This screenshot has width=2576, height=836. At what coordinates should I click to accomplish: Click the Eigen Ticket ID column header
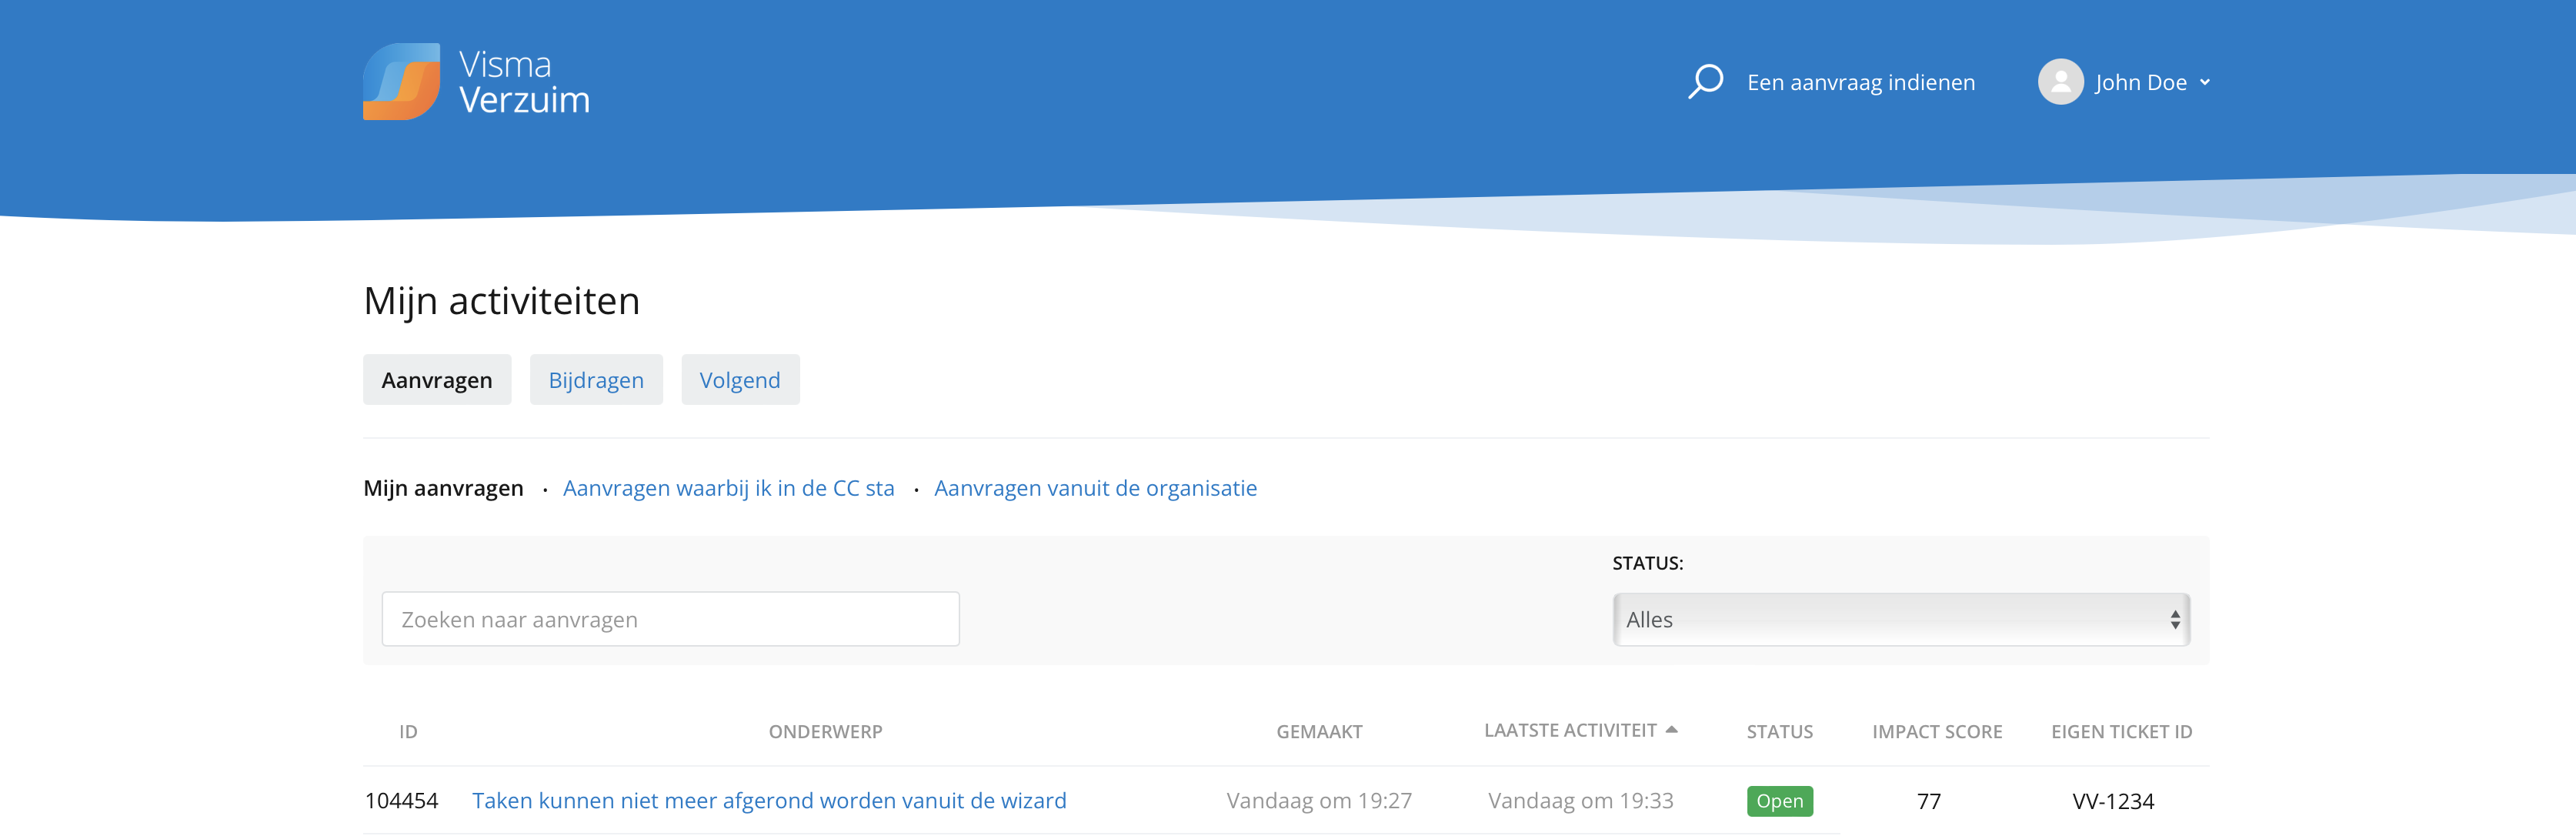(2121, 732)
